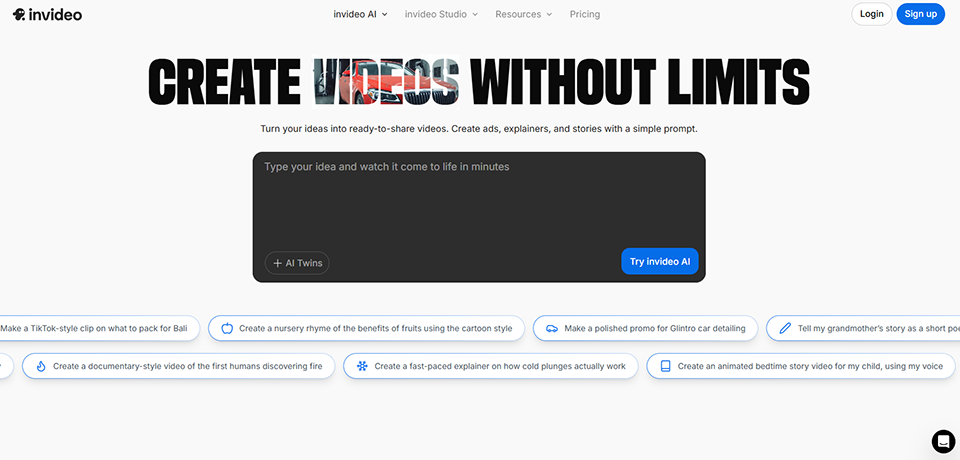Viewport: 960px width, 460px height.
Task: Open the Pricing page
Action: [x=585, y=14]
